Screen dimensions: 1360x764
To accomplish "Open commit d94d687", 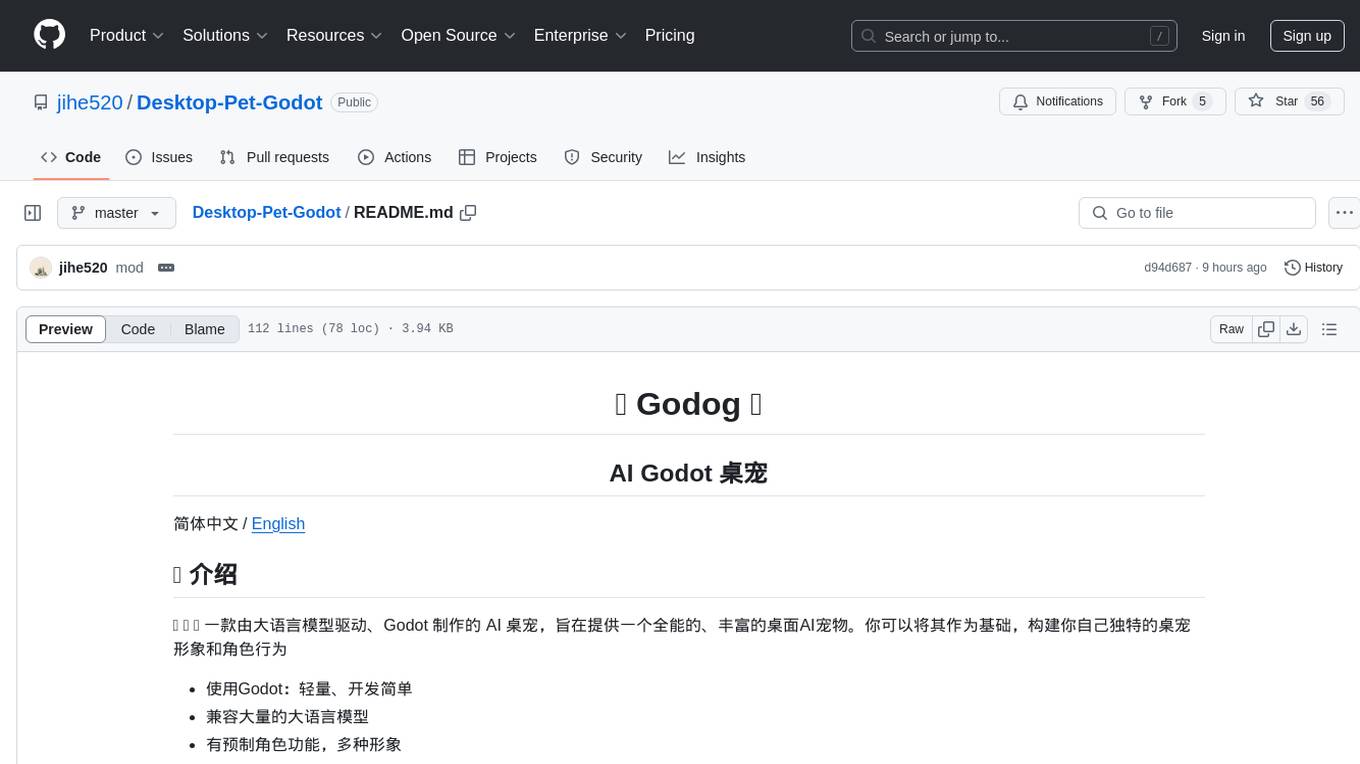I will point(1168,268).
